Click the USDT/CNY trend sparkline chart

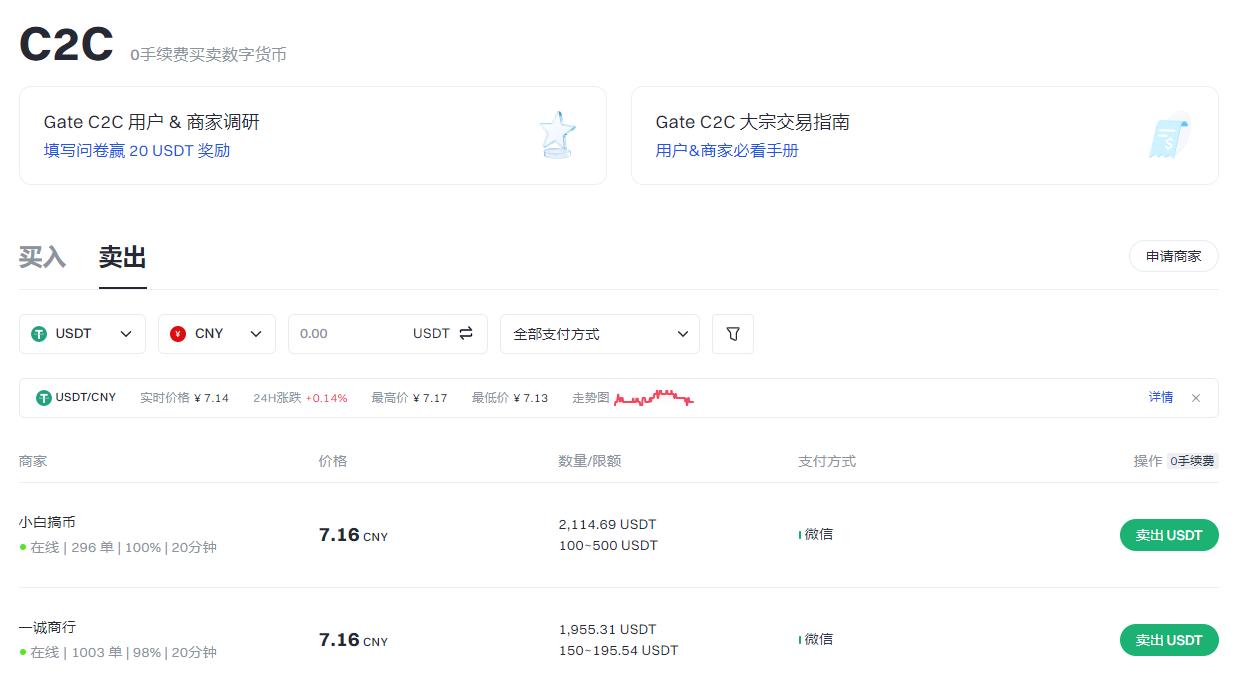pyautogui.click(x=654, y=398)
